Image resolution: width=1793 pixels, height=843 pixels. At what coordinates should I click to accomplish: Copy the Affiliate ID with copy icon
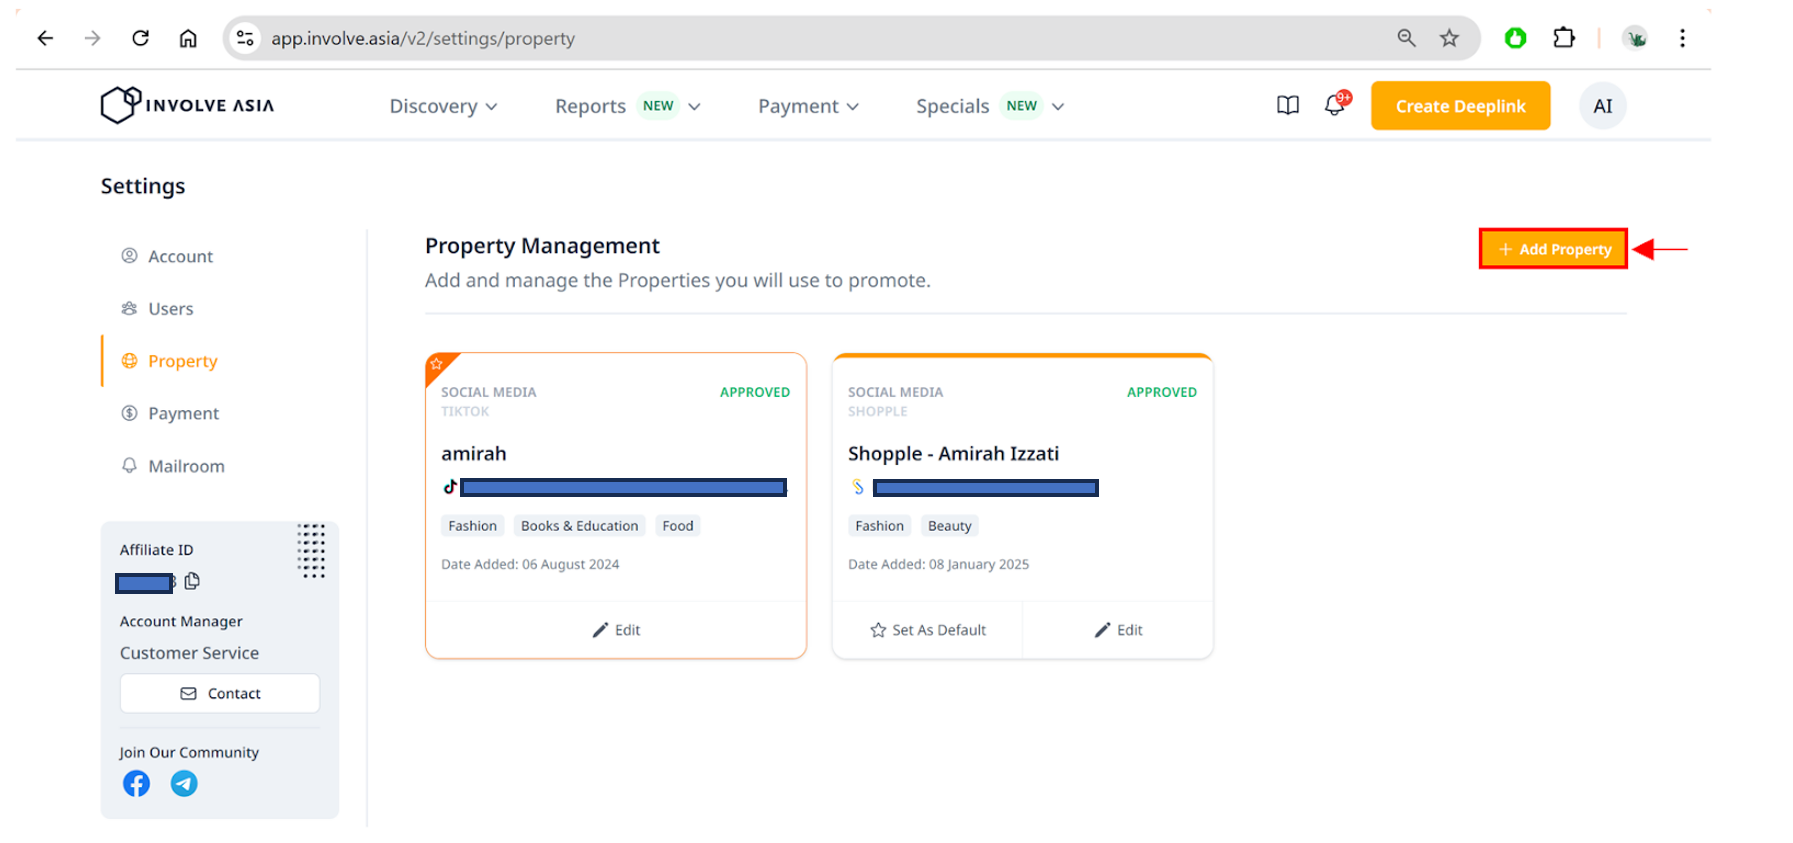(x=192, y=581)
